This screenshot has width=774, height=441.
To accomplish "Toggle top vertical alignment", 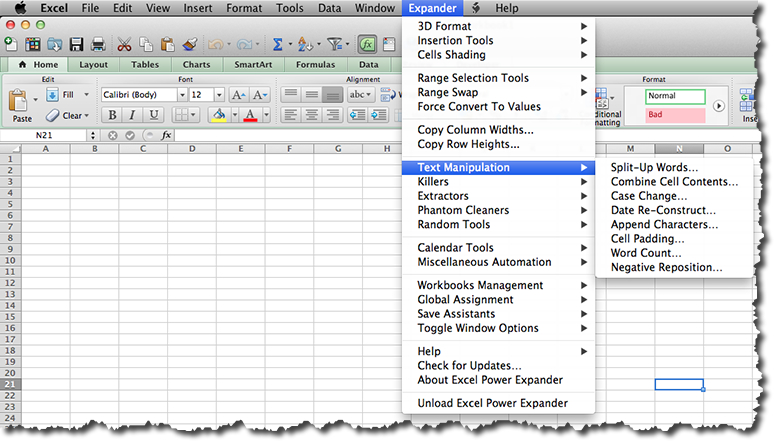I will coord(291,94).
